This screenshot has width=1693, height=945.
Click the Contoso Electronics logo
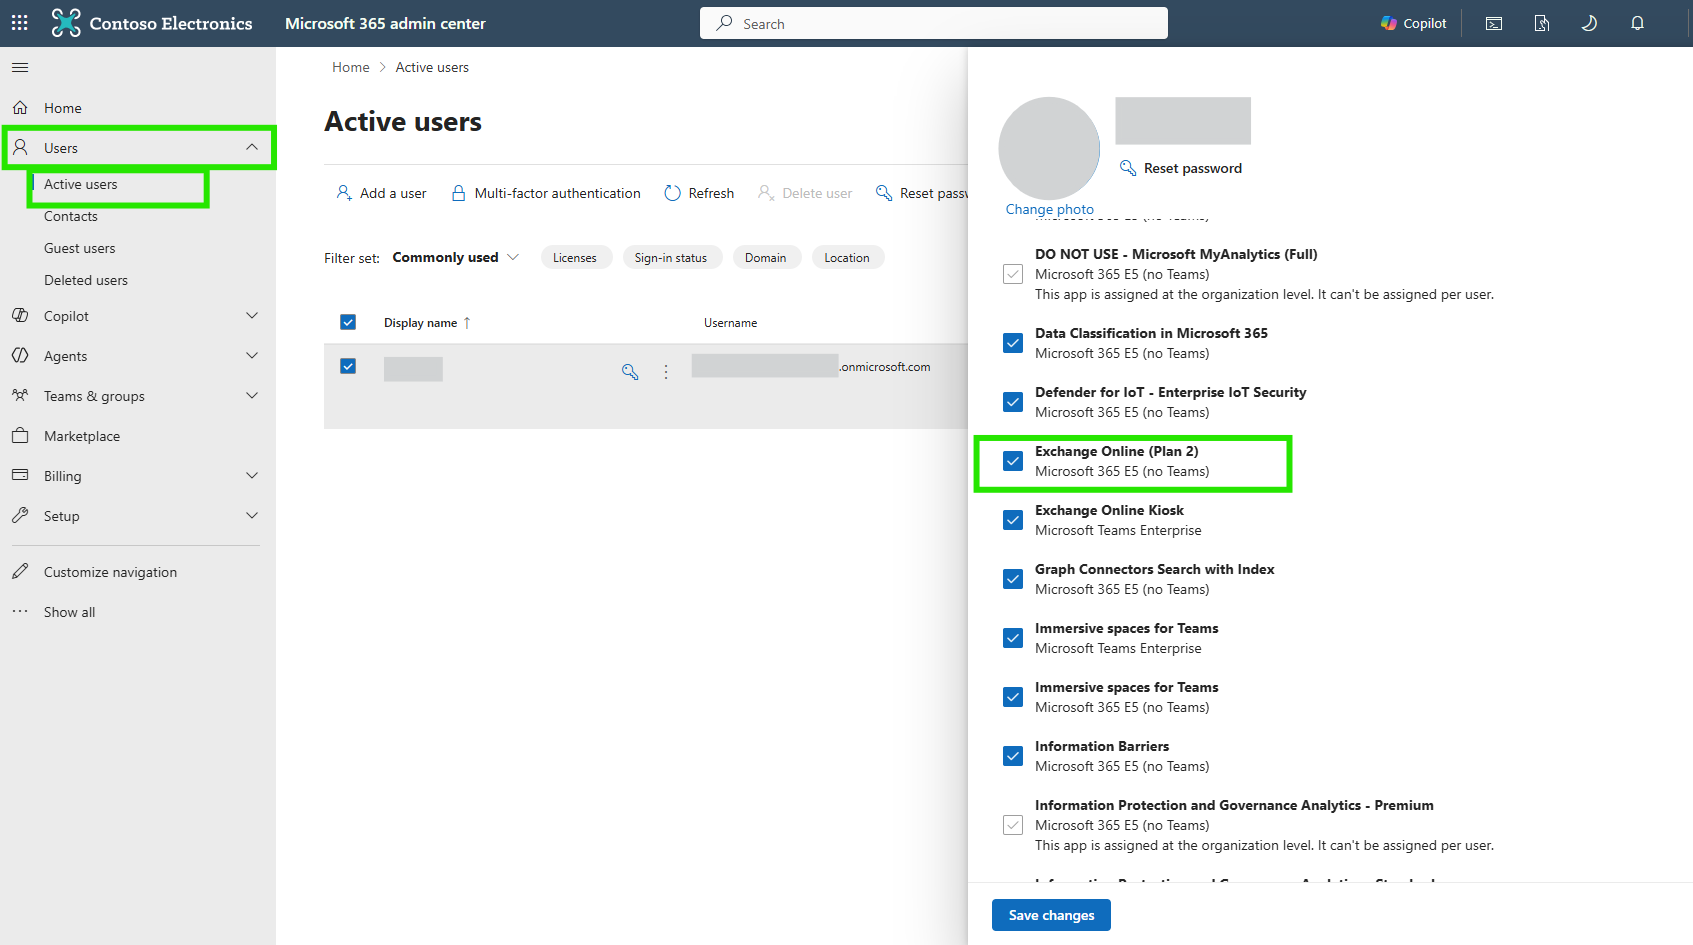coord(66,23)
